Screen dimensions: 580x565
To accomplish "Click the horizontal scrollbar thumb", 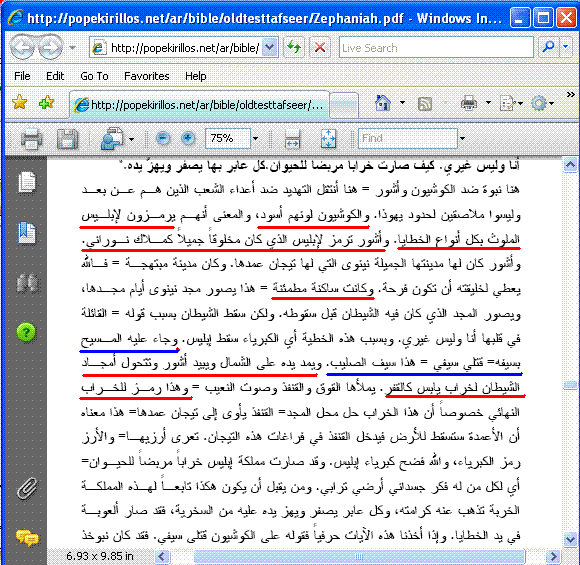I will 359,556.
